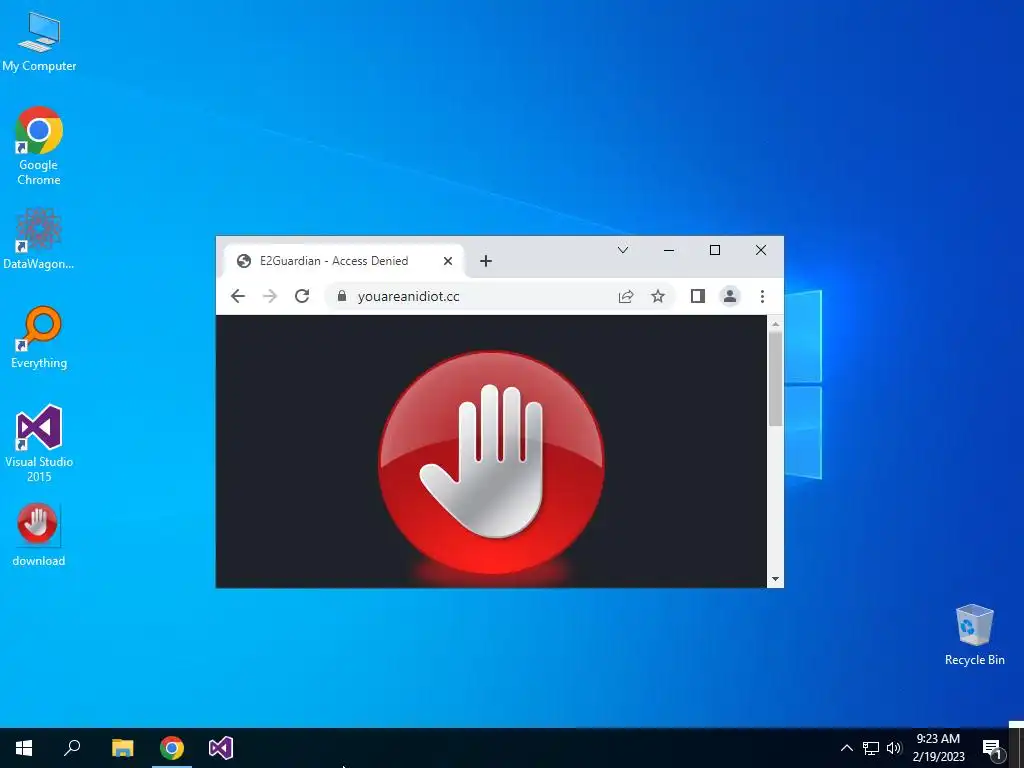Click the scrollbar up arrow in Chrome

(775, 324)
